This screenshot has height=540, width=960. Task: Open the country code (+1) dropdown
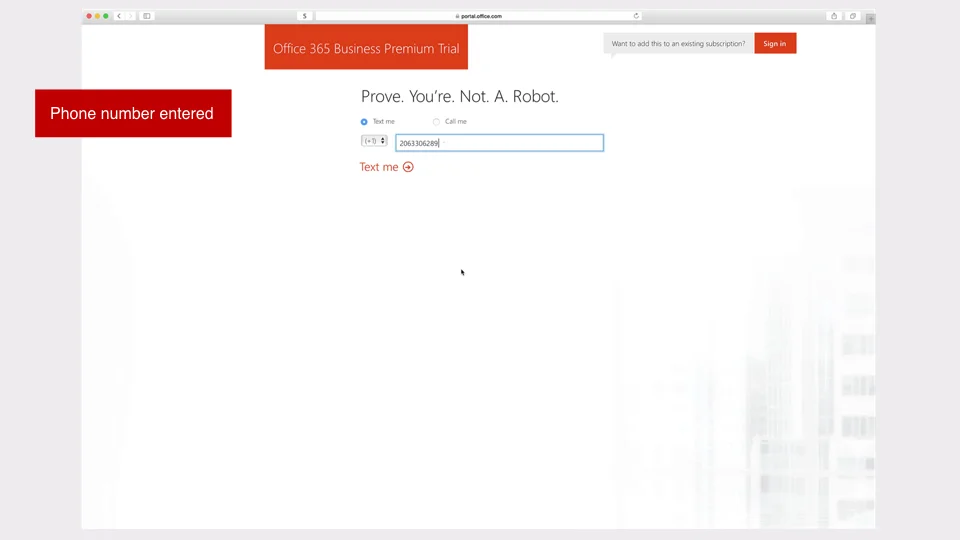tap(374, 141)
